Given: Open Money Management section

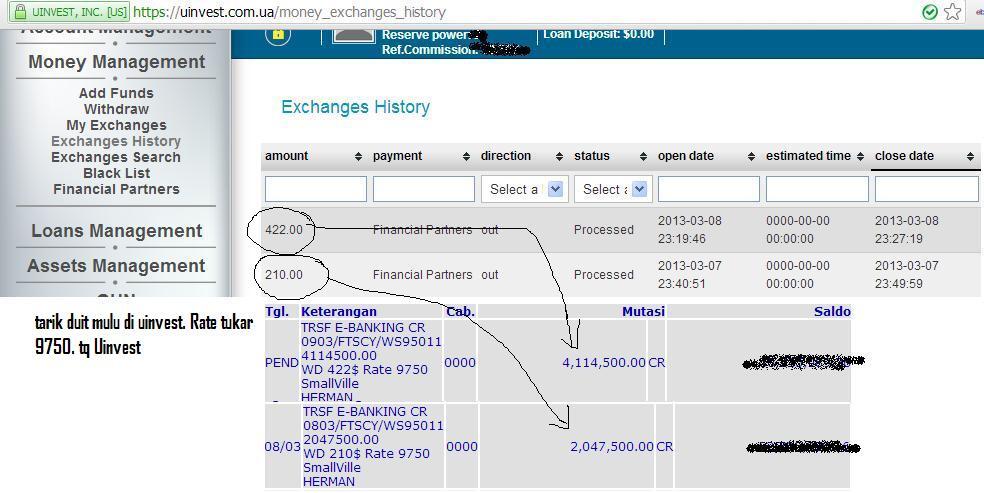Looking at the screenshot, I should pos(117,62).
